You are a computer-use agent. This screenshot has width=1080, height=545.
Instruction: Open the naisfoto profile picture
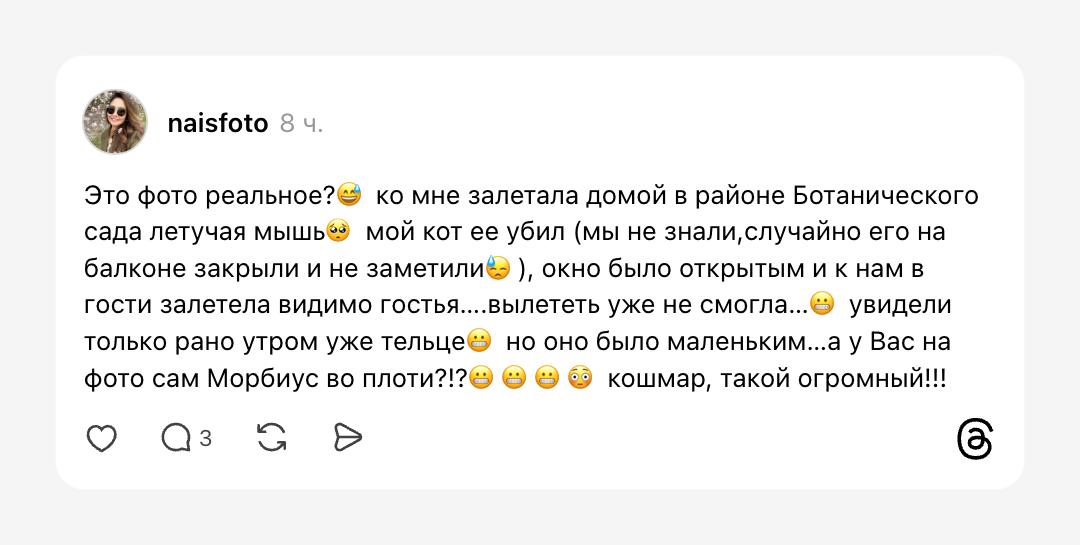point(115,122)
